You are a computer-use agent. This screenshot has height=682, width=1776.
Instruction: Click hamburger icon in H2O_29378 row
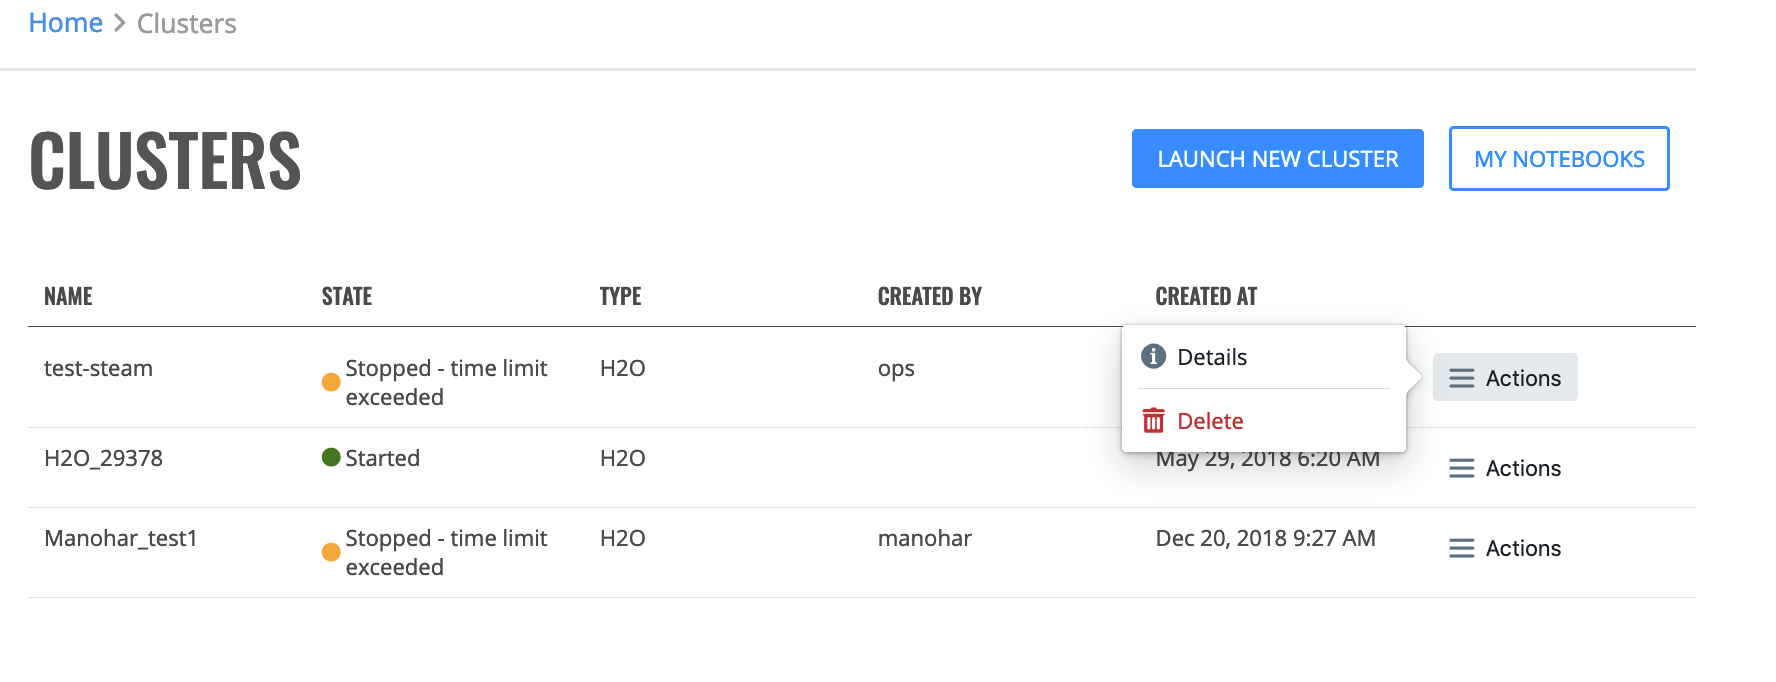[1461, 468]
